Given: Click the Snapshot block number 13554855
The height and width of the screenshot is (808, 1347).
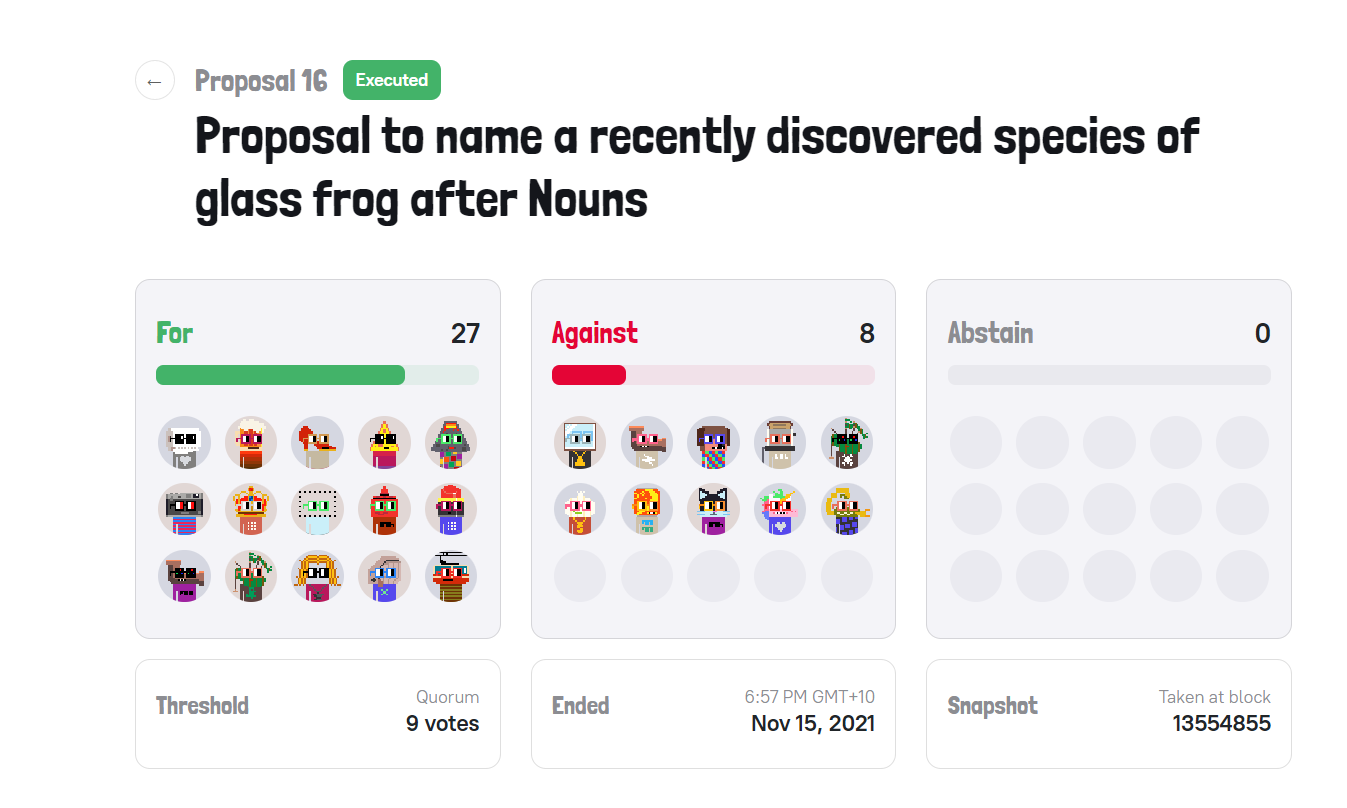Looking at the screenshot, I should pos(1221,723).
